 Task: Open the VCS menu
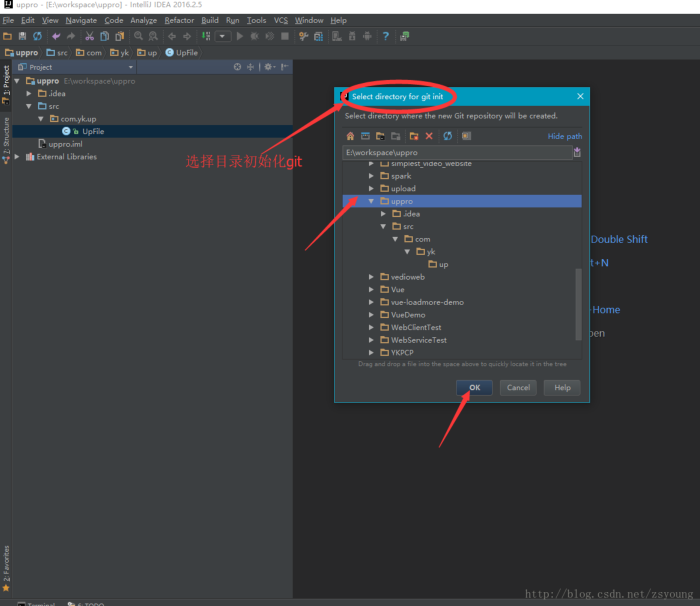pos(281,20)
